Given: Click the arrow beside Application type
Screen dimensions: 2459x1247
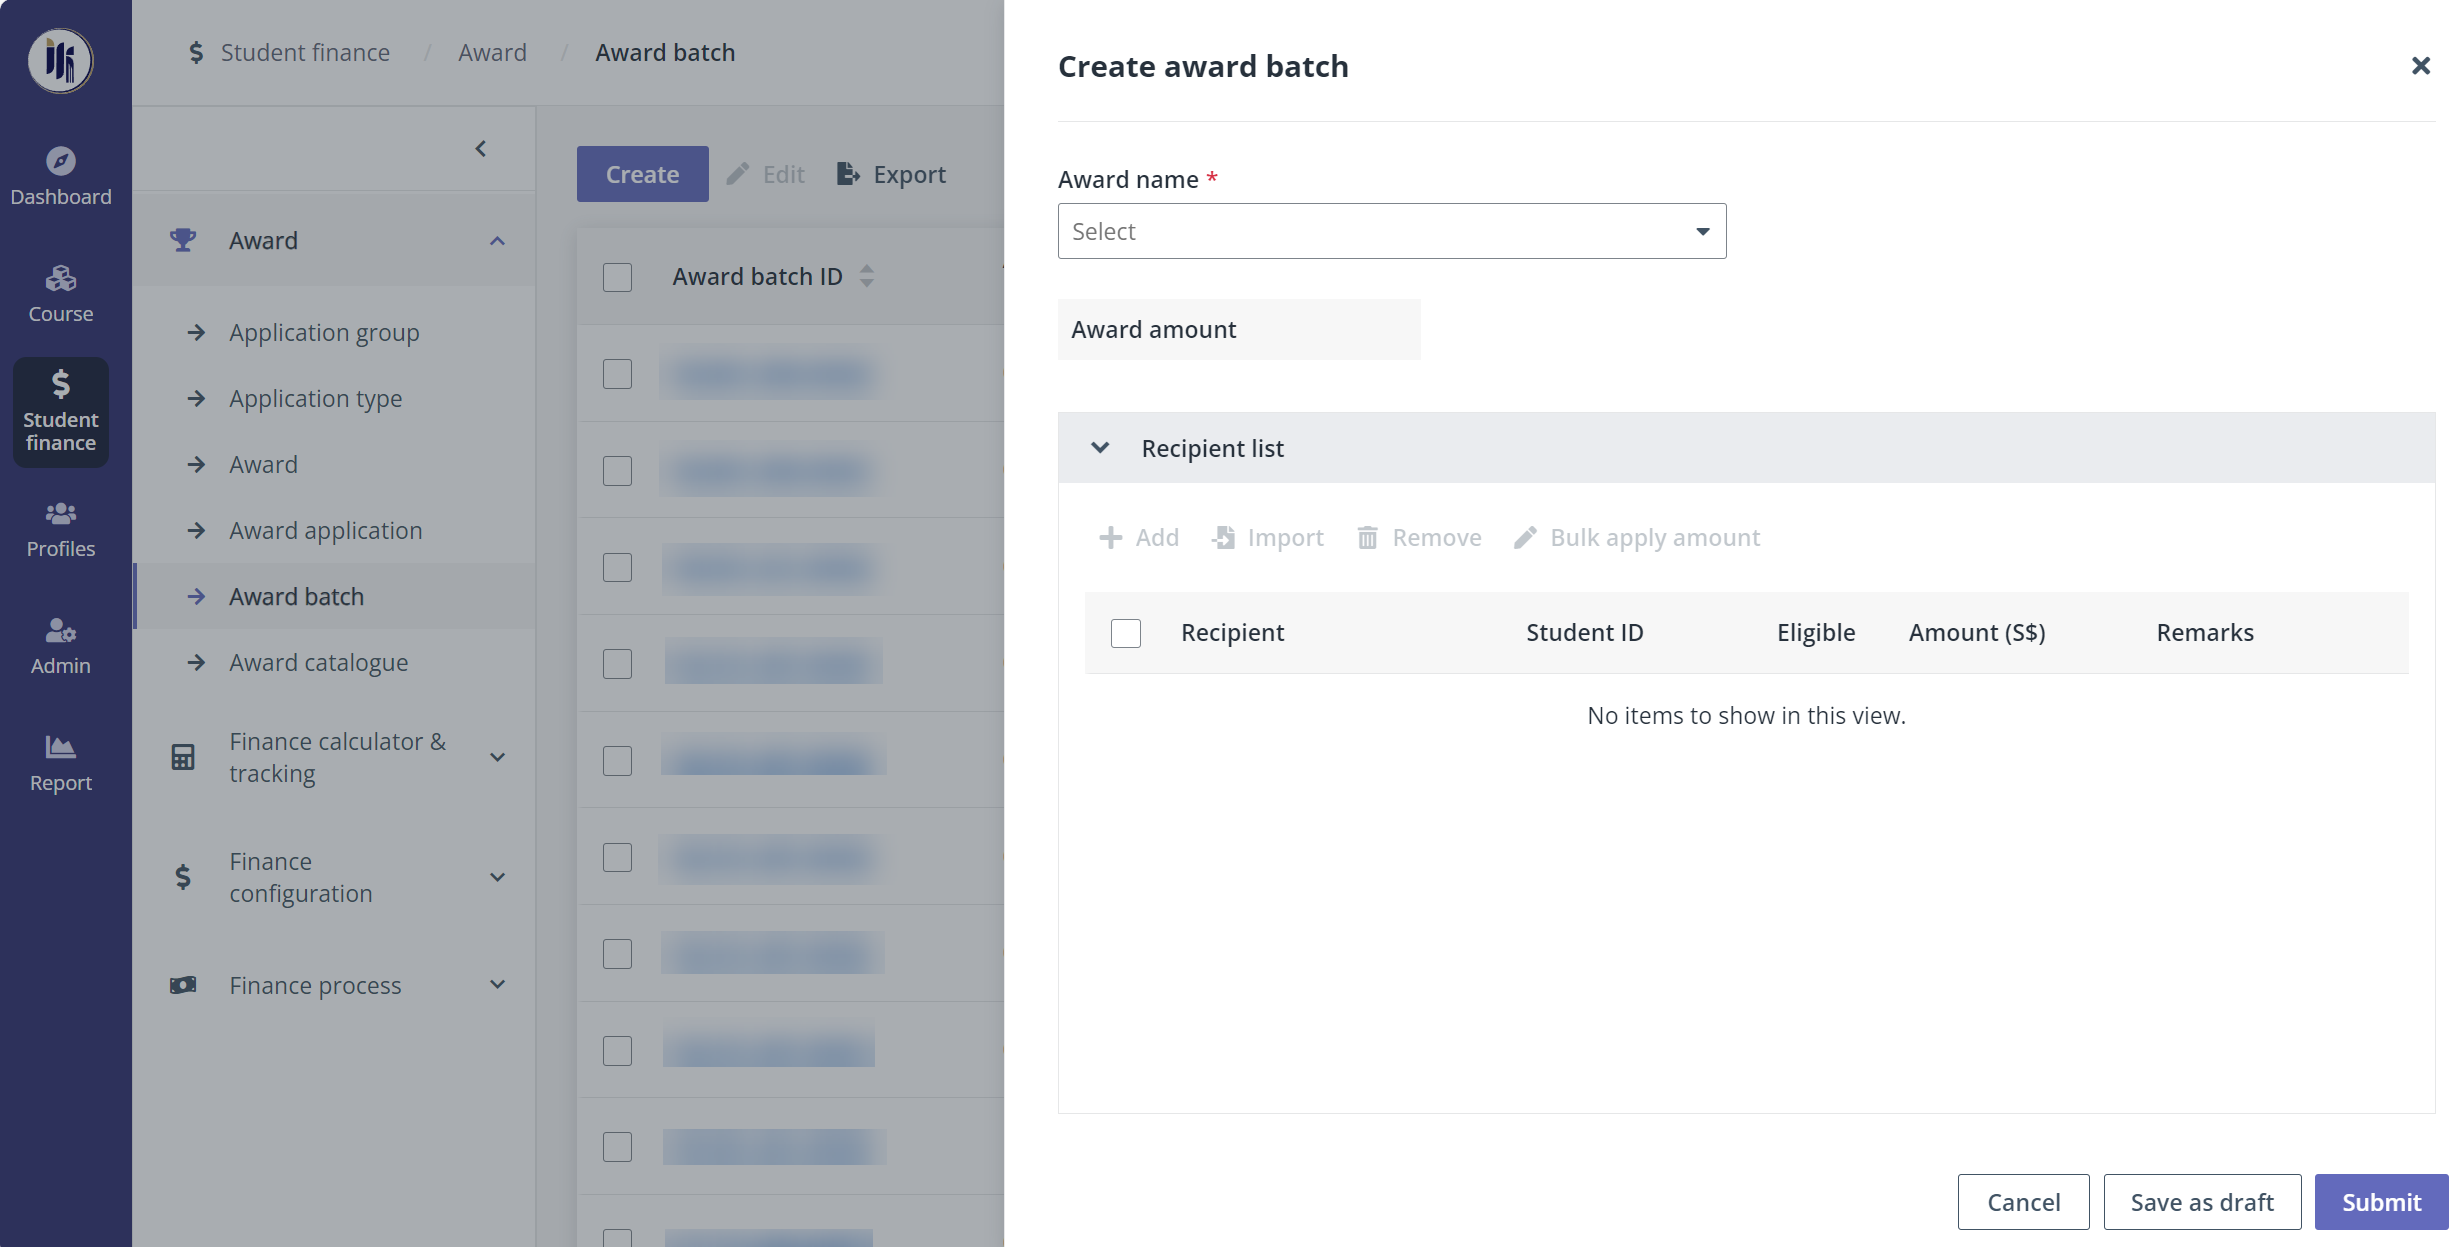Looking at the screenshot, I should [x=196, y=398].
